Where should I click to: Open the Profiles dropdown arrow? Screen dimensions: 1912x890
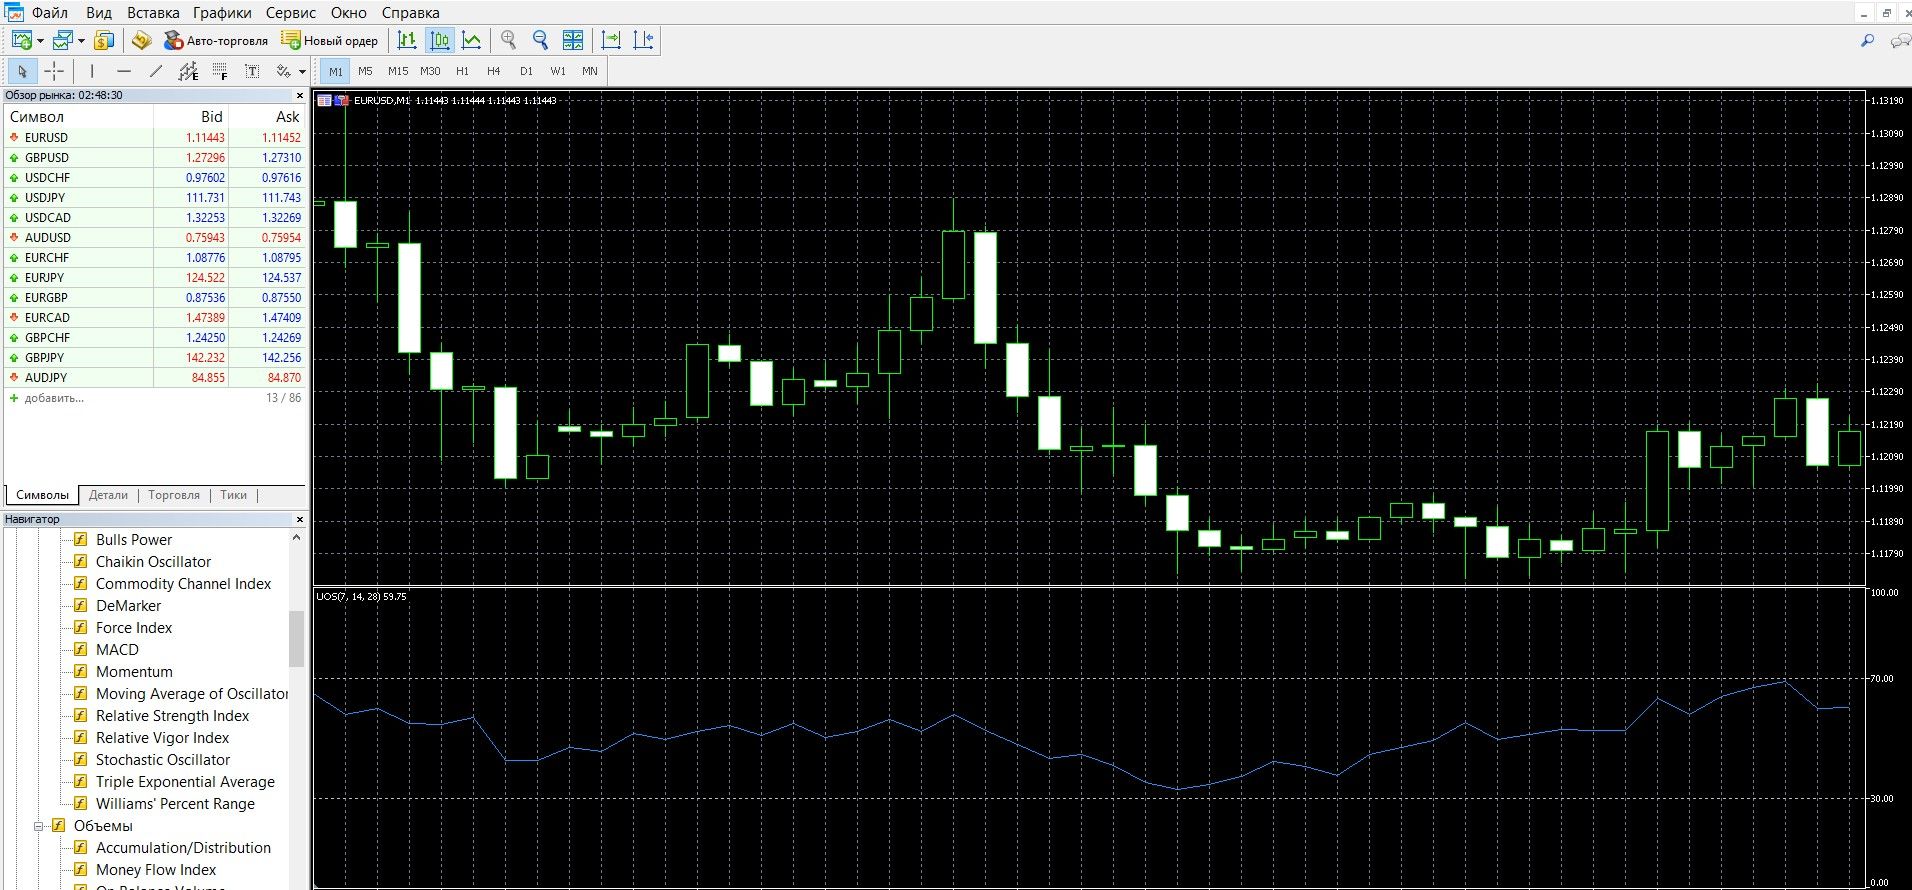(x=81, y=41)
